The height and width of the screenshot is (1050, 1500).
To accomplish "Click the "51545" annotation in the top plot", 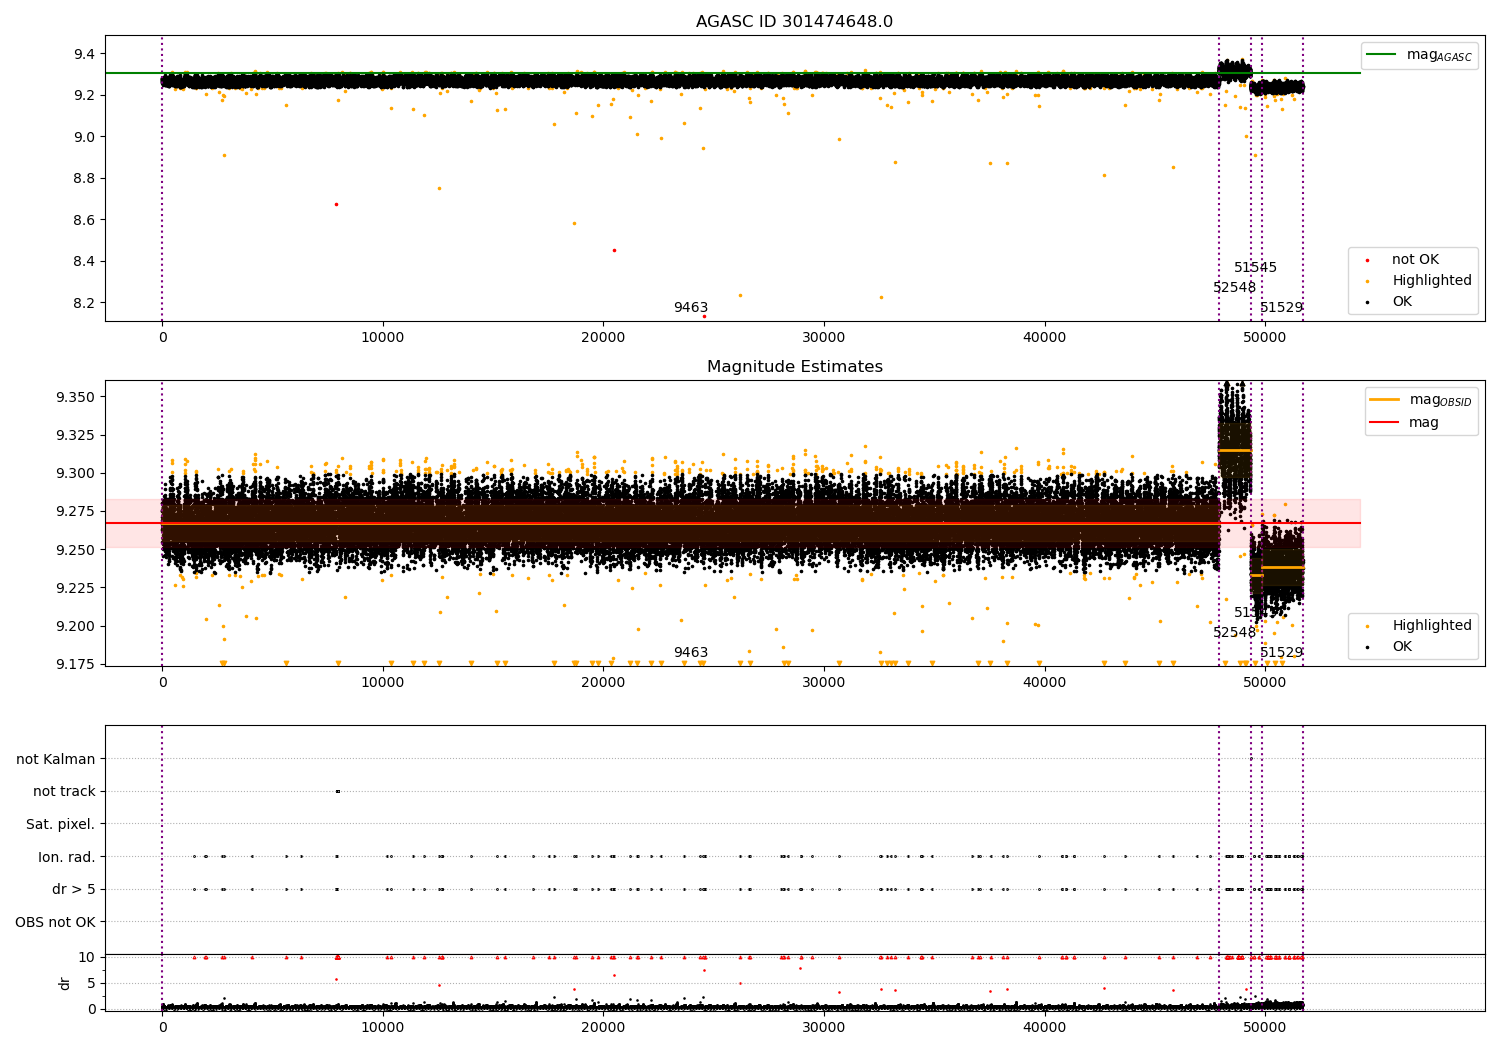I will click(1255, 268).
